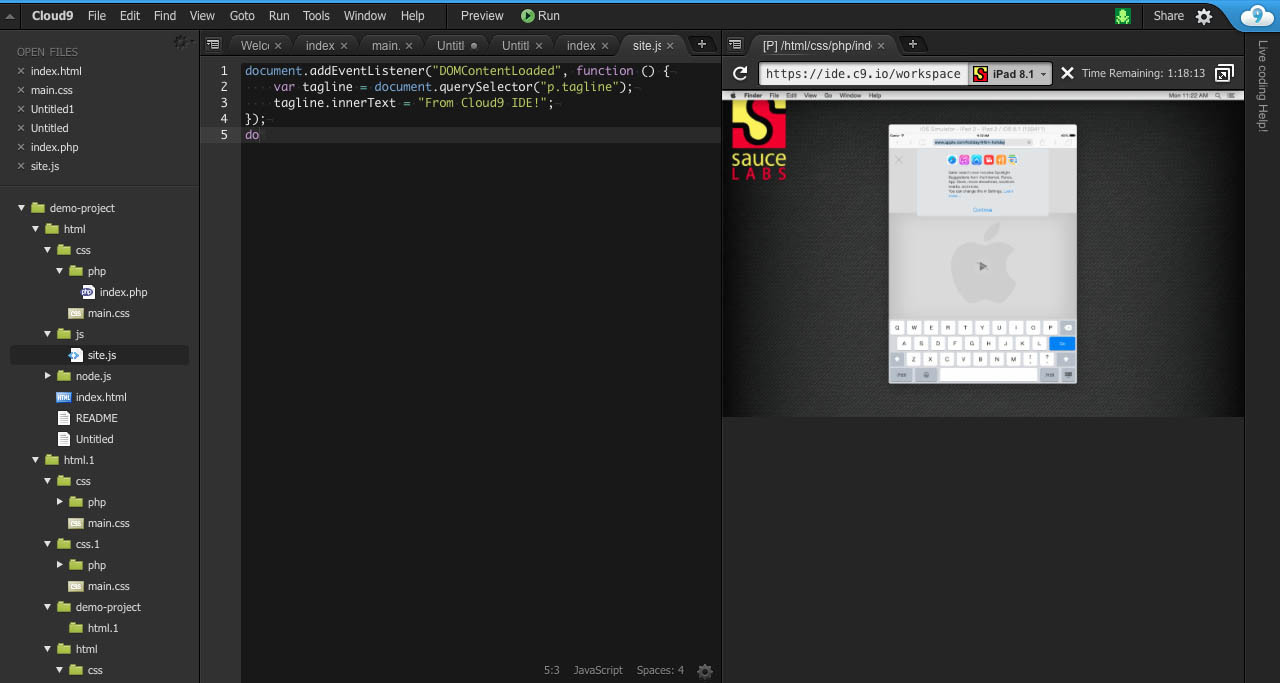The height and width of the screenshot is (683, 1280).
Task: Click code line 3 tagline.innerText
Action: (413, 103)
